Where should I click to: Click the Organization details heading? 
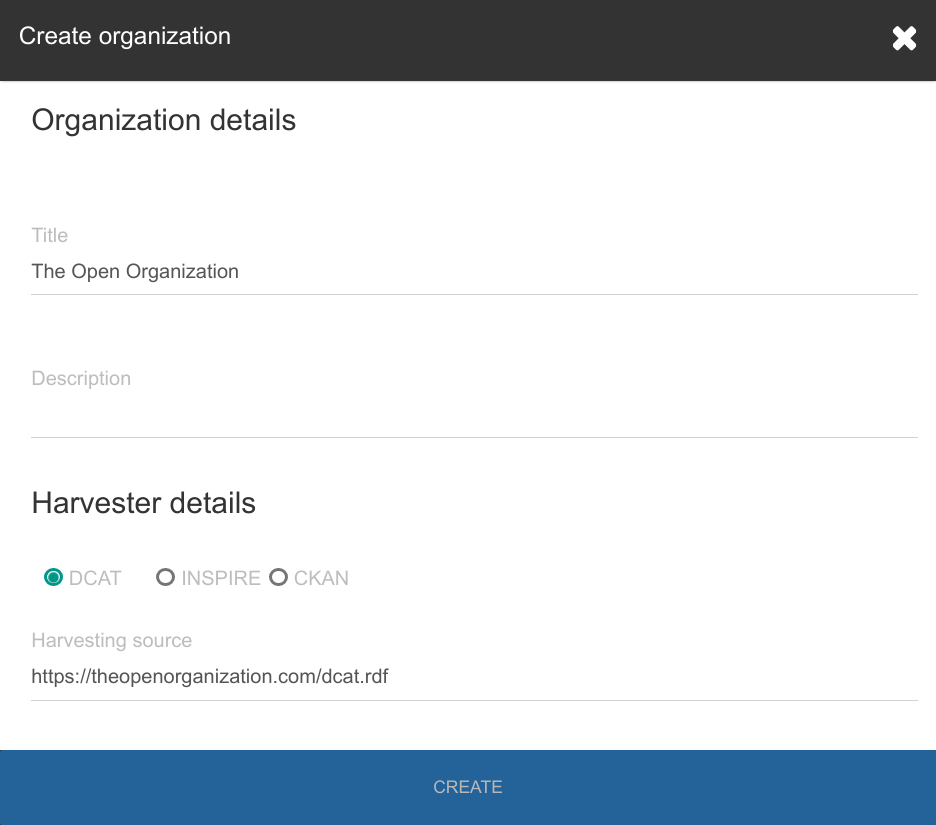(x=164, y=120)
